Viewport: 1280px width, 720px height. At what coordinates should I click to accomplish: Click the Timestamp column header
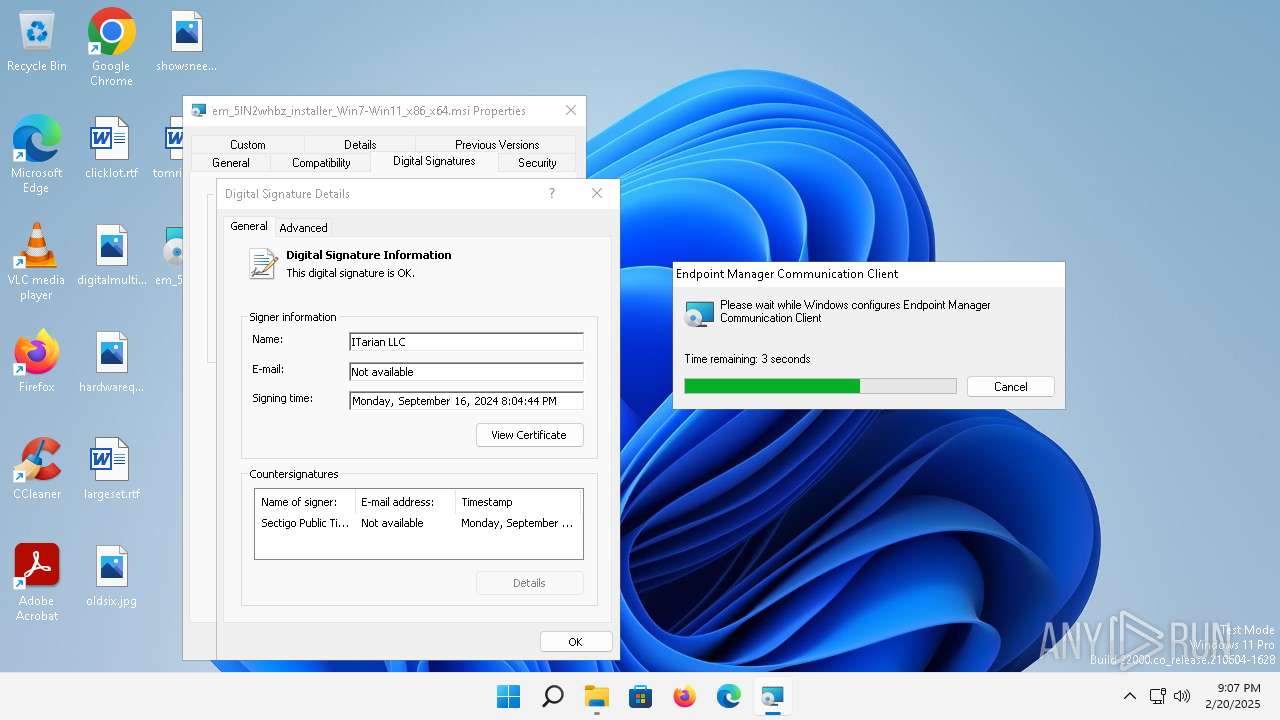point(518,502)
